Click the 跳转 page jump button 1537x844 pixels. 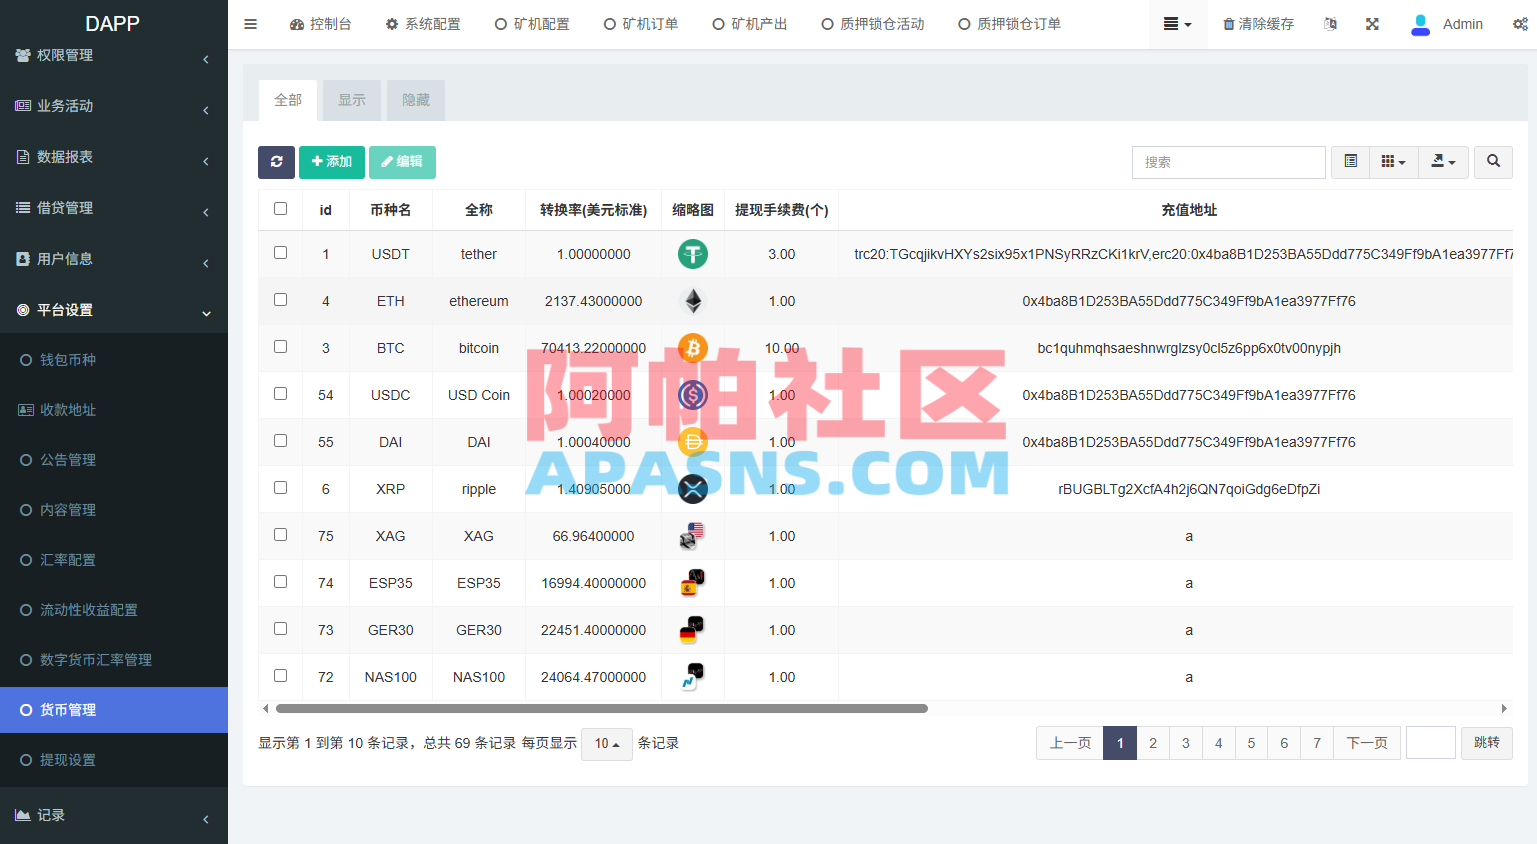[1487, 743]
